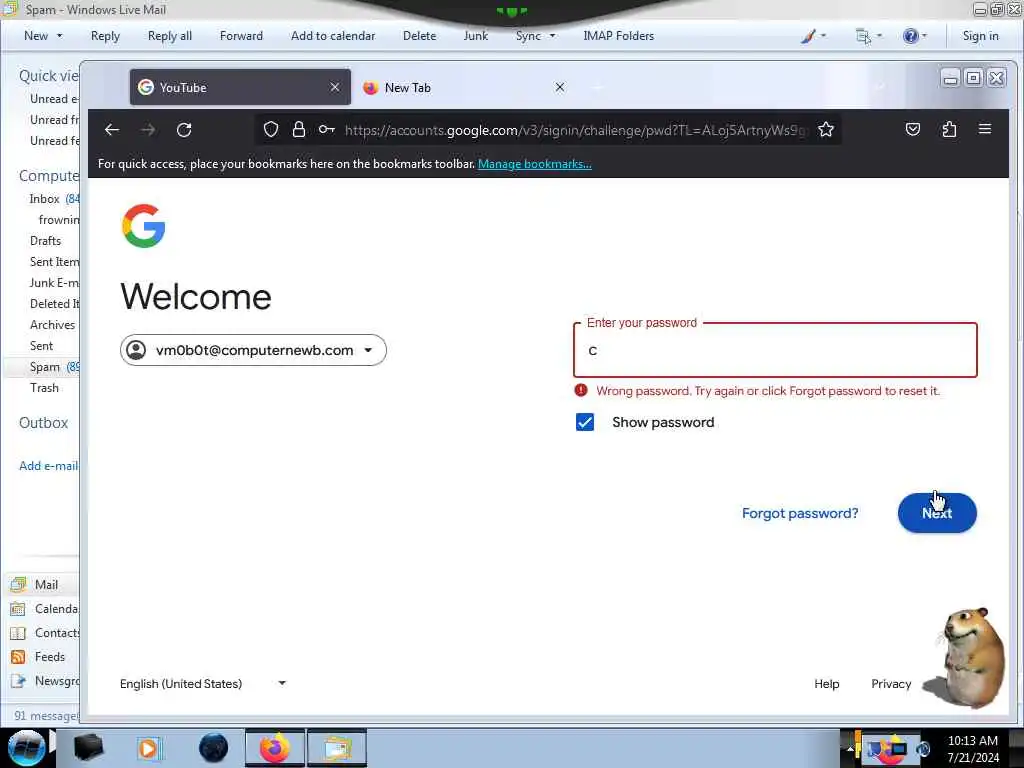Open Windows Live Mail taskbar icon
1024x768 pixels.
point(337,748)
